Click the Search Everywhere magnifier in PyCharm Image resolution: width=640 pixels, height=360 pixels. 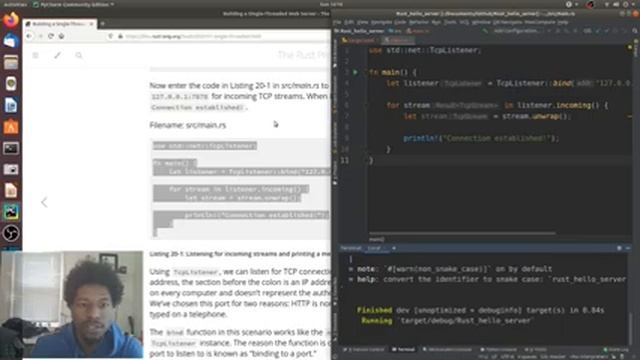[x=635, y=31]
